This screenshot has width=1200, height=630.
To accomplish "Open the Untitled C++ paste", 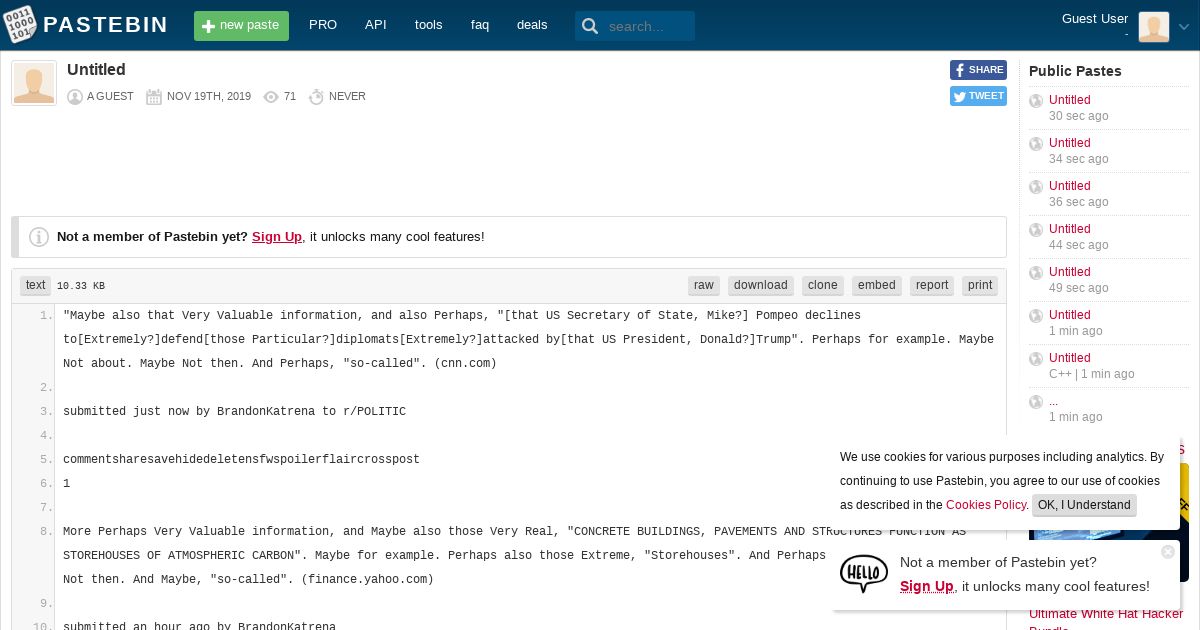I will pos(1069,358).
